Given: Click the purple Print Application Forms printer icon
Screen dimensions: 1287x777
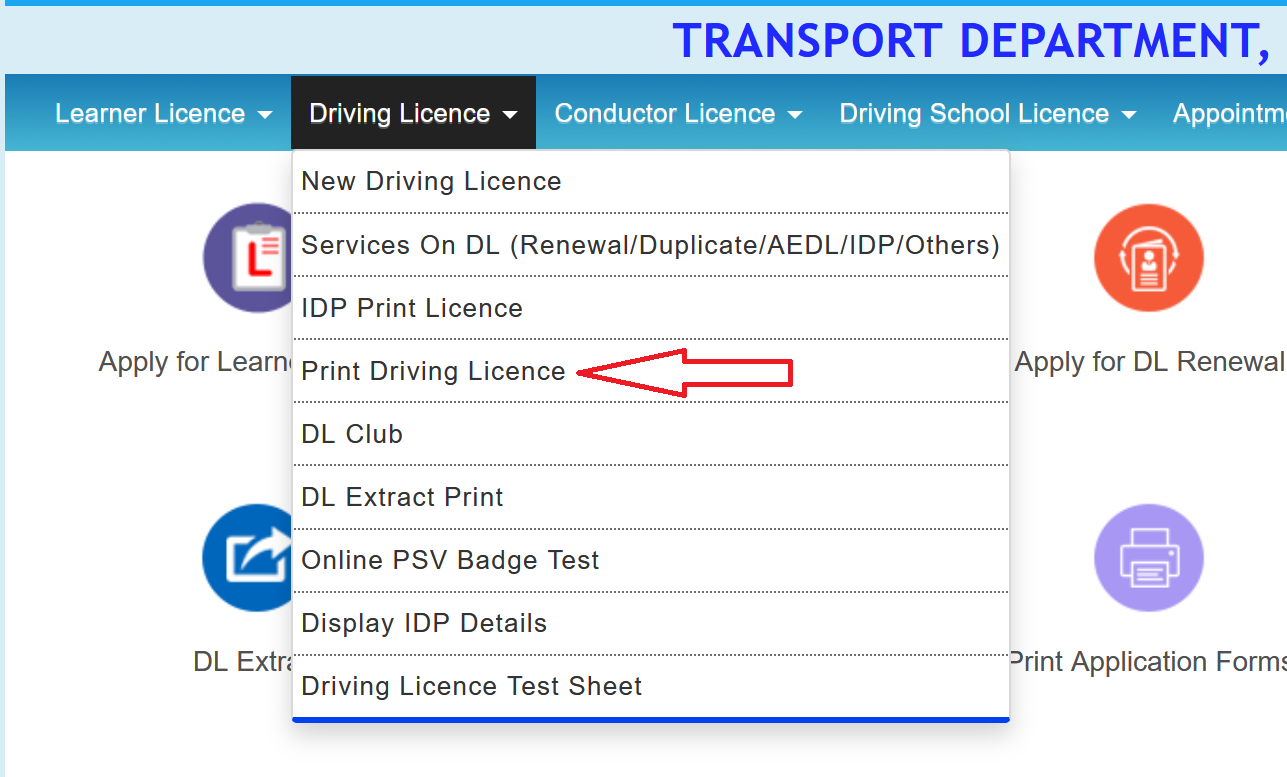Looking at the screenshot, I should pyautogui.click(x=1148, y=558).
